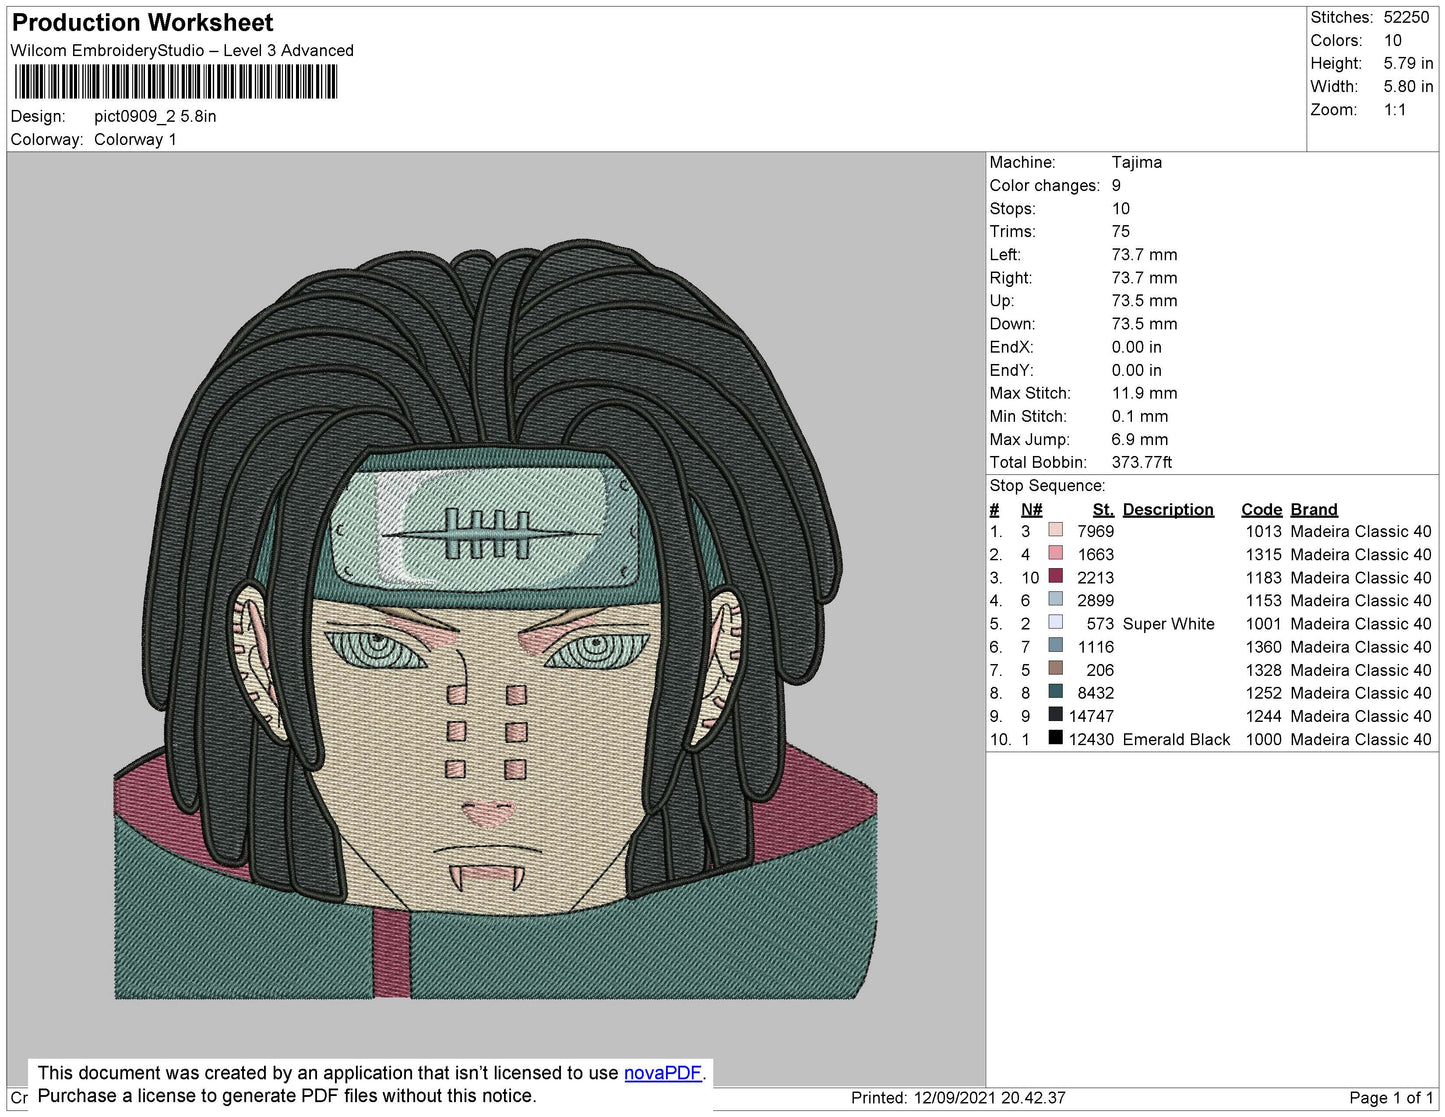This screenshot has height=1117, width=1445.
Task: Click the Total Bobbin value '373.77ft'
Action: click(x=1142, y=462)
